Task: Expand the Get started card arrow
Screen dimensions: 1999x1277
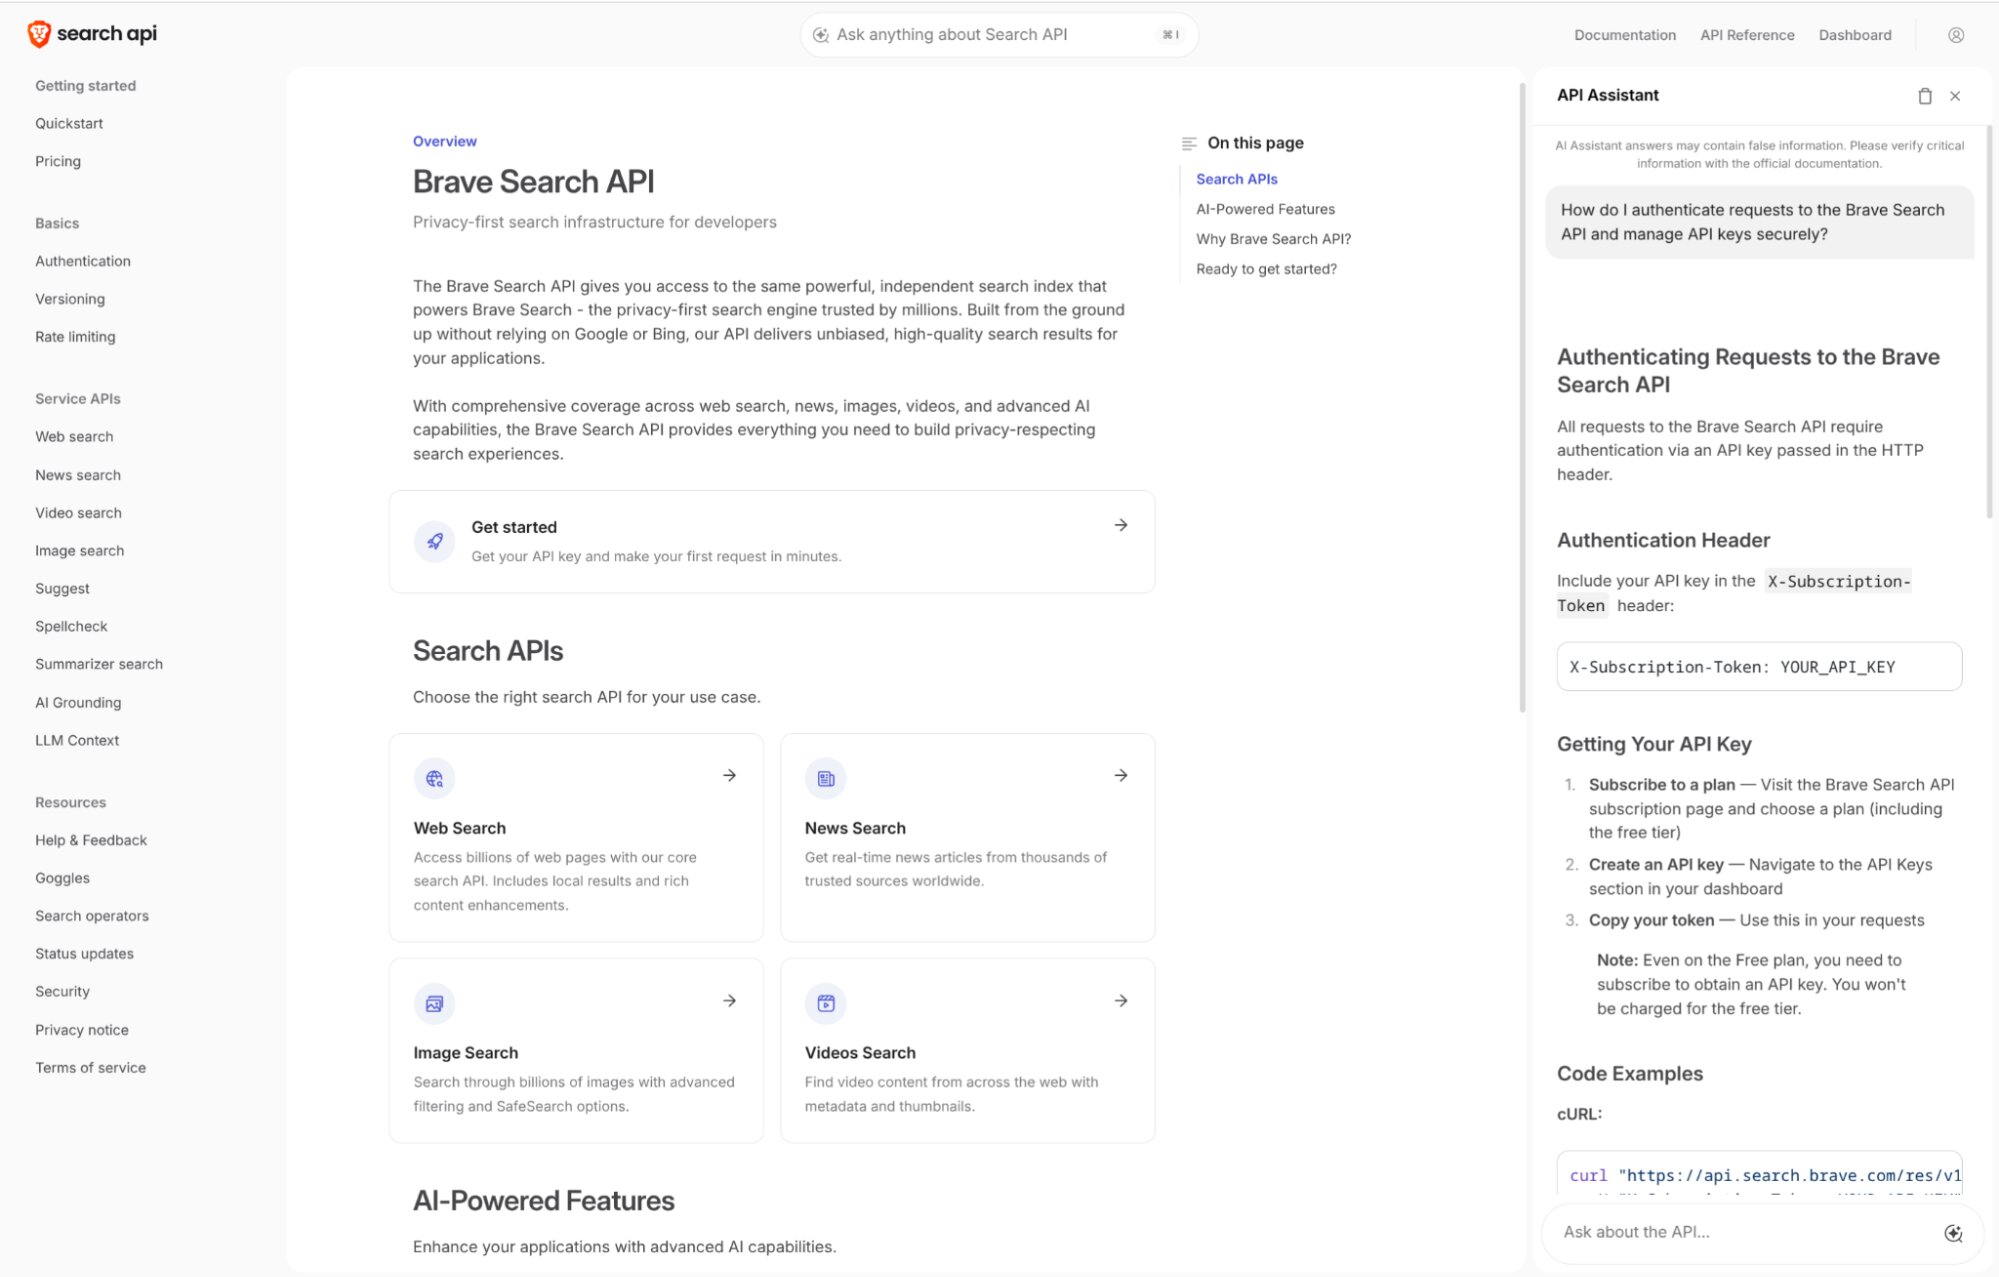Action: click(1119, 524)
